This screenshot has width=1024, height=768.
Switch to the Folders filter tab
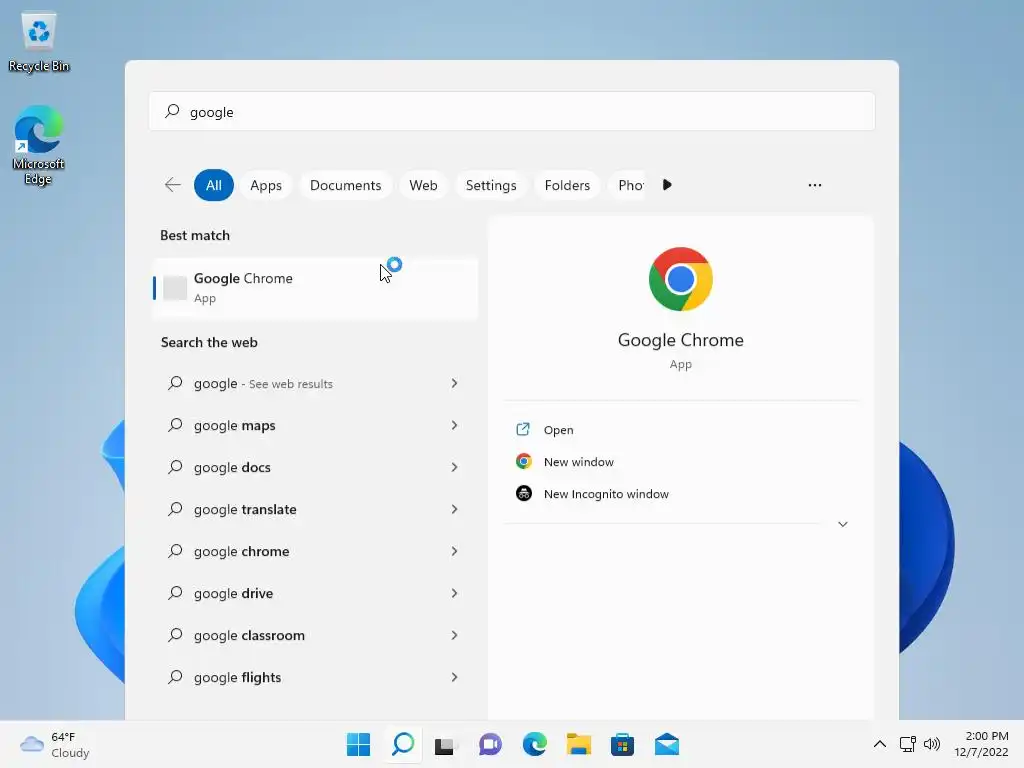[567, 185]
